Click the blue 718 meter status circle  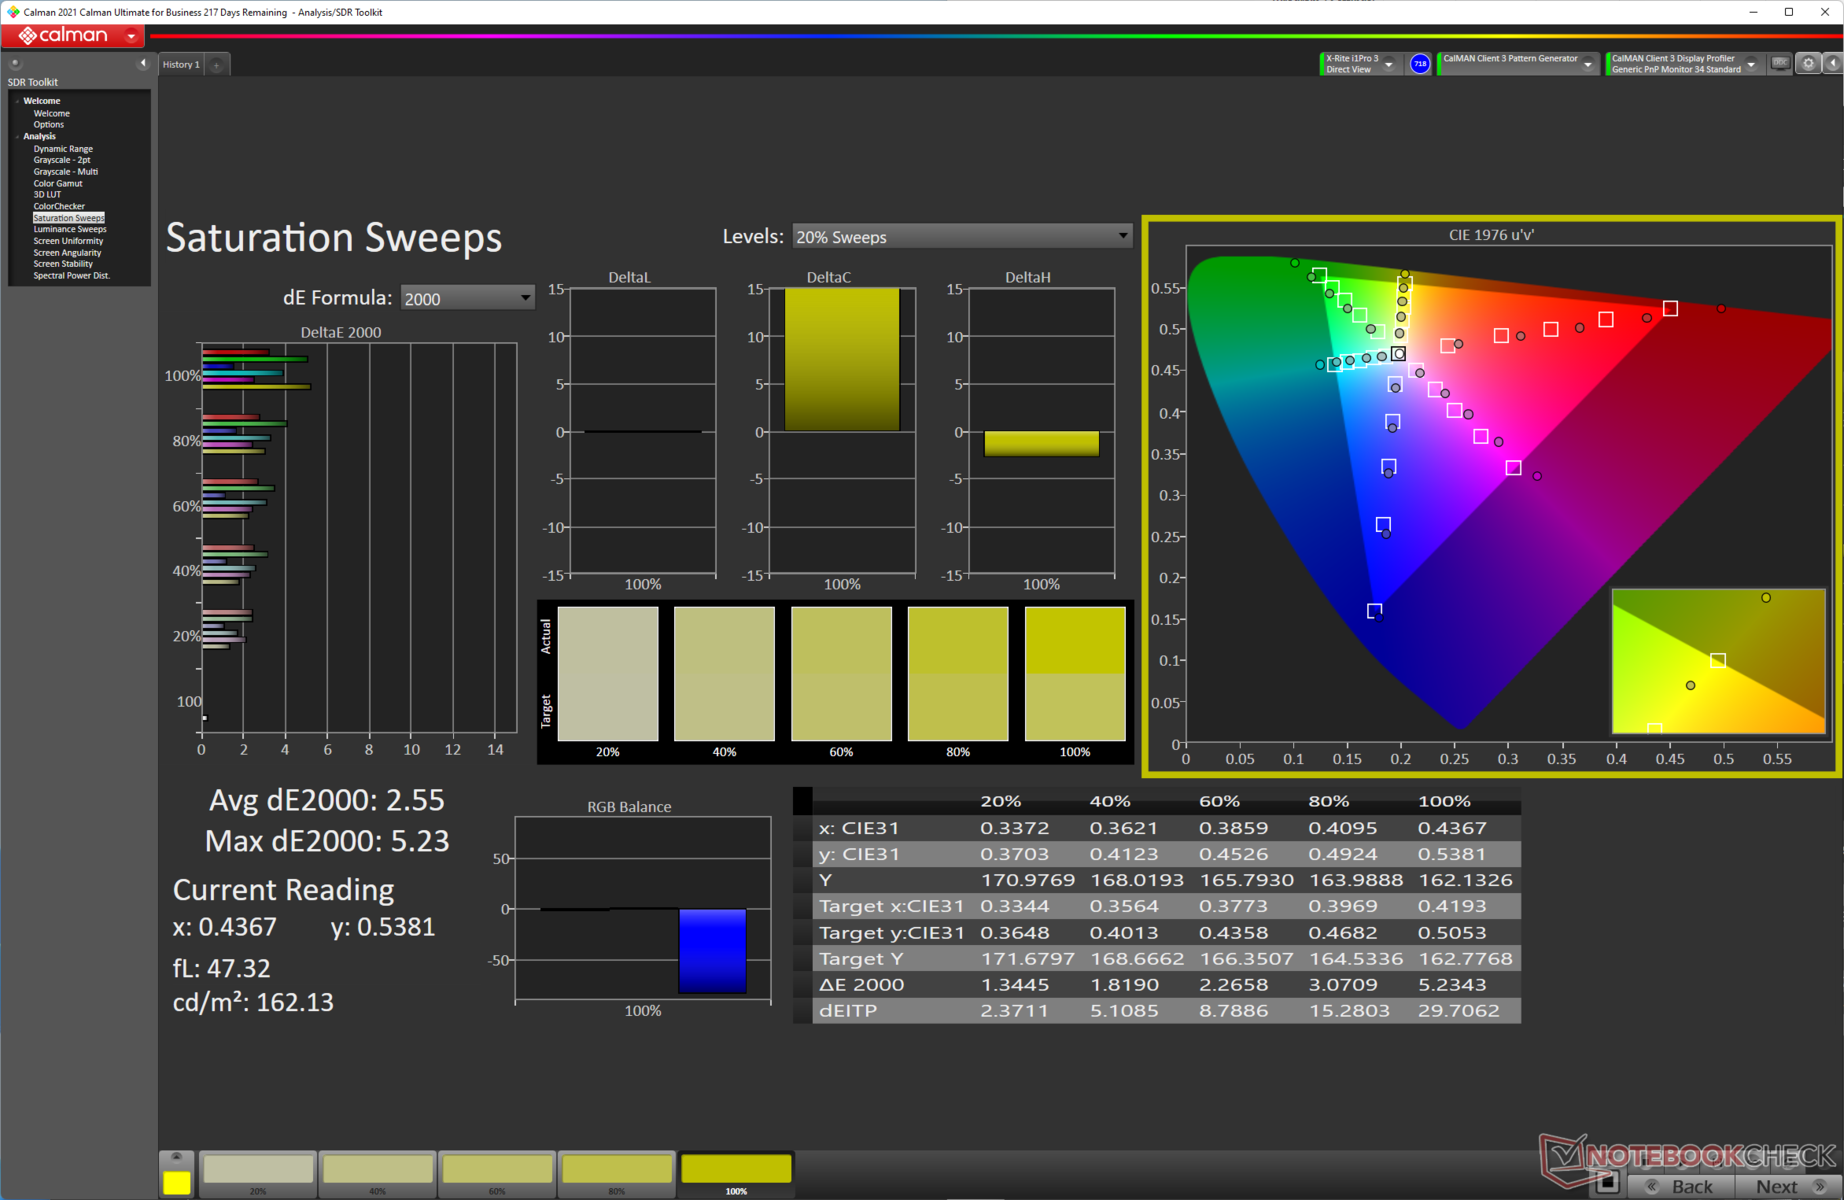[1419, 64]
